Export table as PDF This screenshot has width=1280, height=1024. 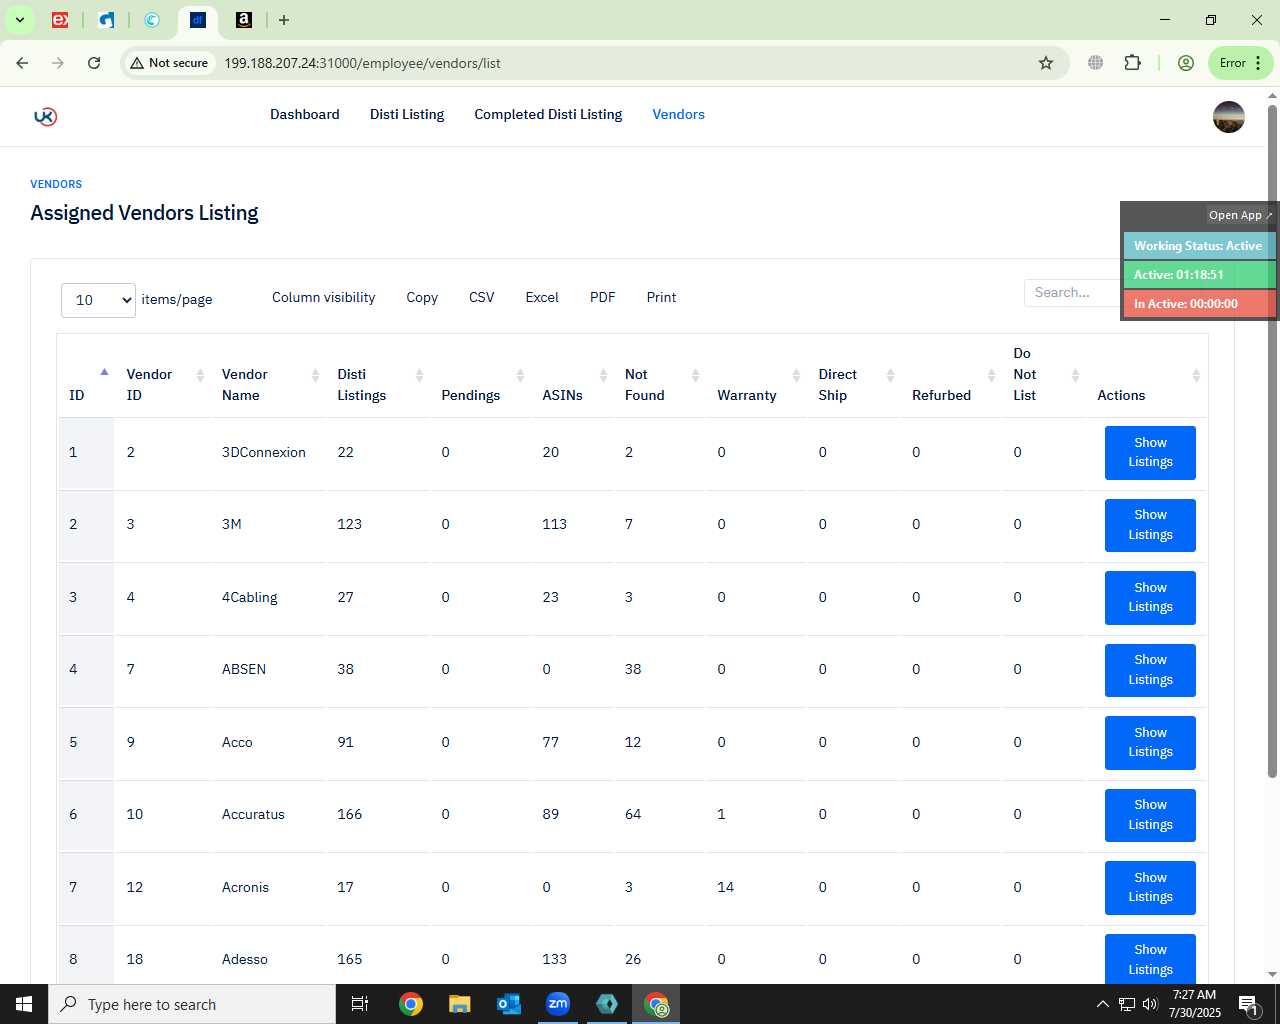pos(603,298)
